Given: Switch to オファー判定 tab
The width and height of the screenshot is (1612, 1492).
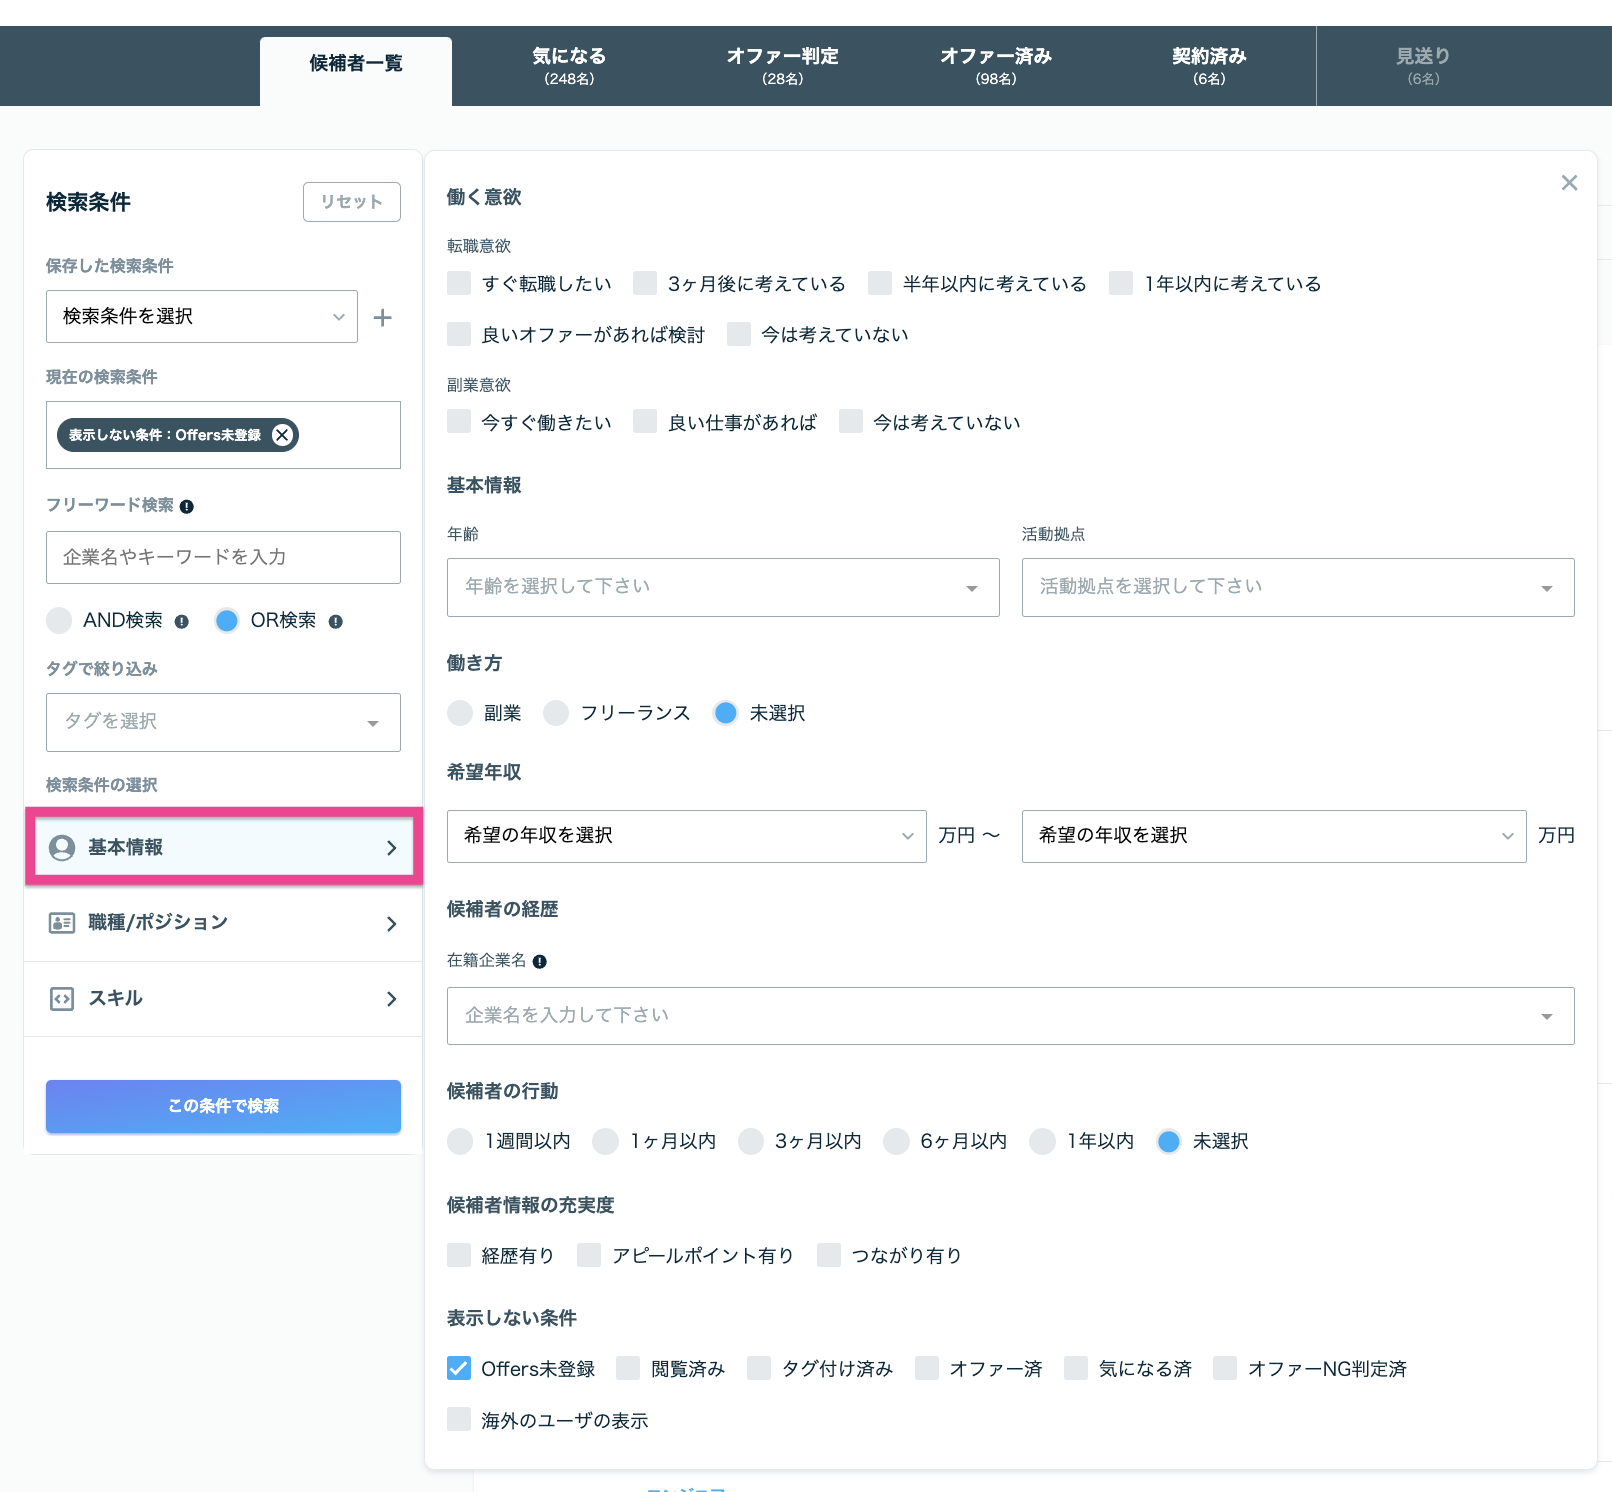Looking at the screenshot, I should (x=783, y=66).
